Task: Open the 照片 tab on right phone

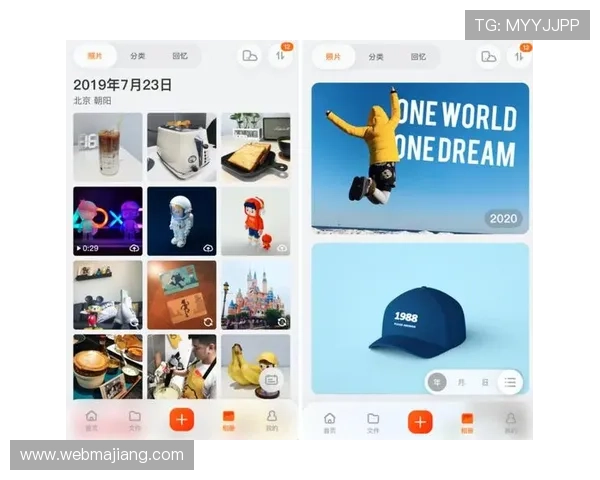Action: tap(333, 57)
